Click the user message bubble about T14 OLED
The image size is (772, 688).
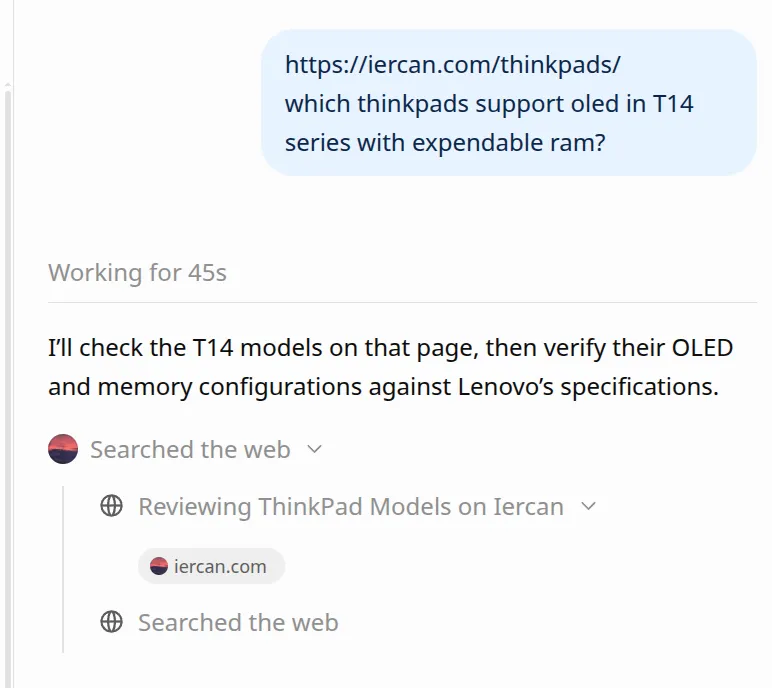click(x=509, y=102)
